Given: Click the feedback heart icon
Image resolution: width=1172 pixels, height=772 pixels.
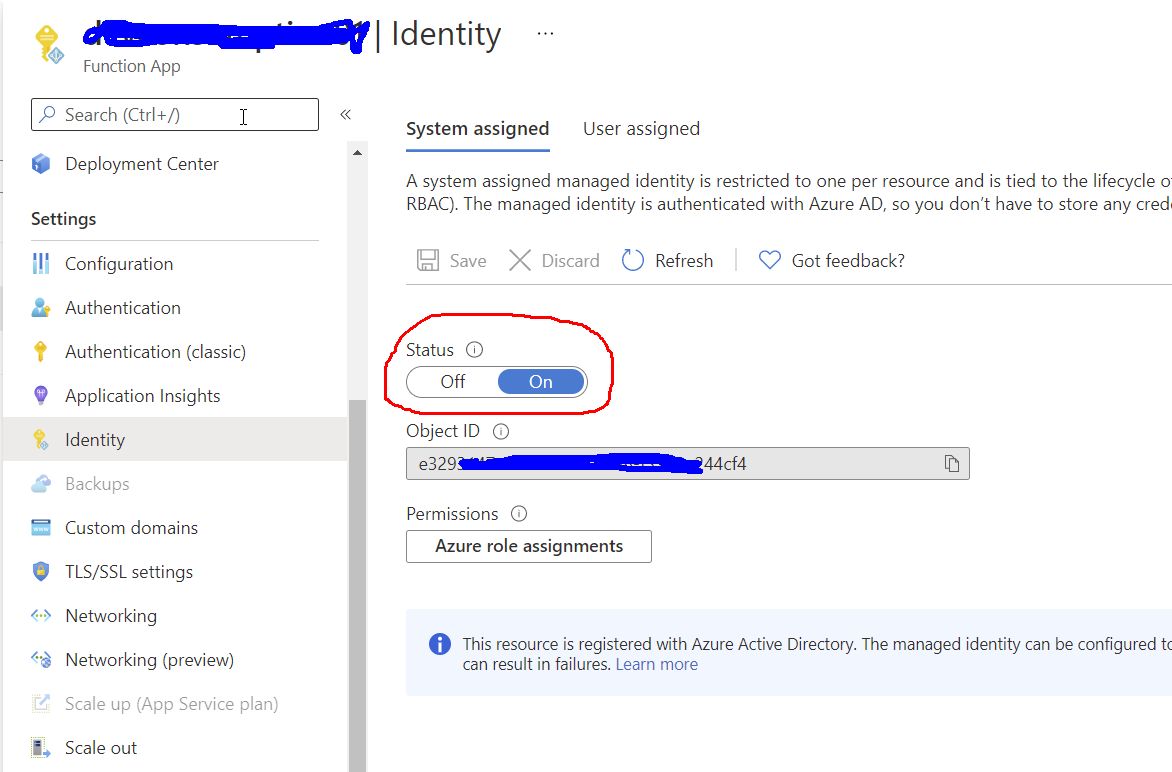Looking at the screenshot, I should 770,260.
